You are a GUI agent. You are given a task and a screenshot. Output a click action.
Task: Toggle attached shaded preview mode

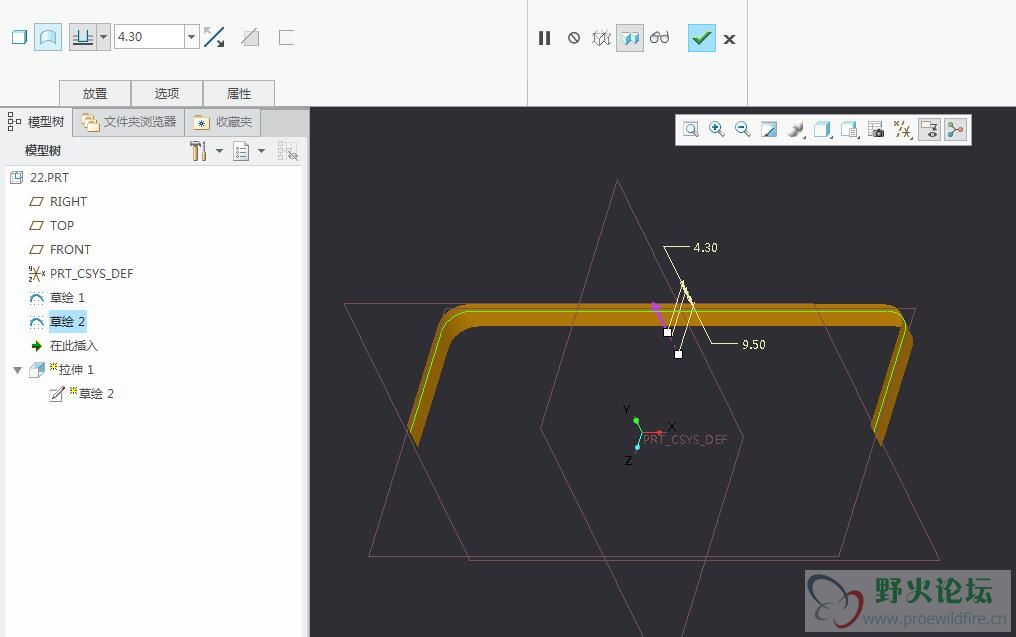coord(630,38)
